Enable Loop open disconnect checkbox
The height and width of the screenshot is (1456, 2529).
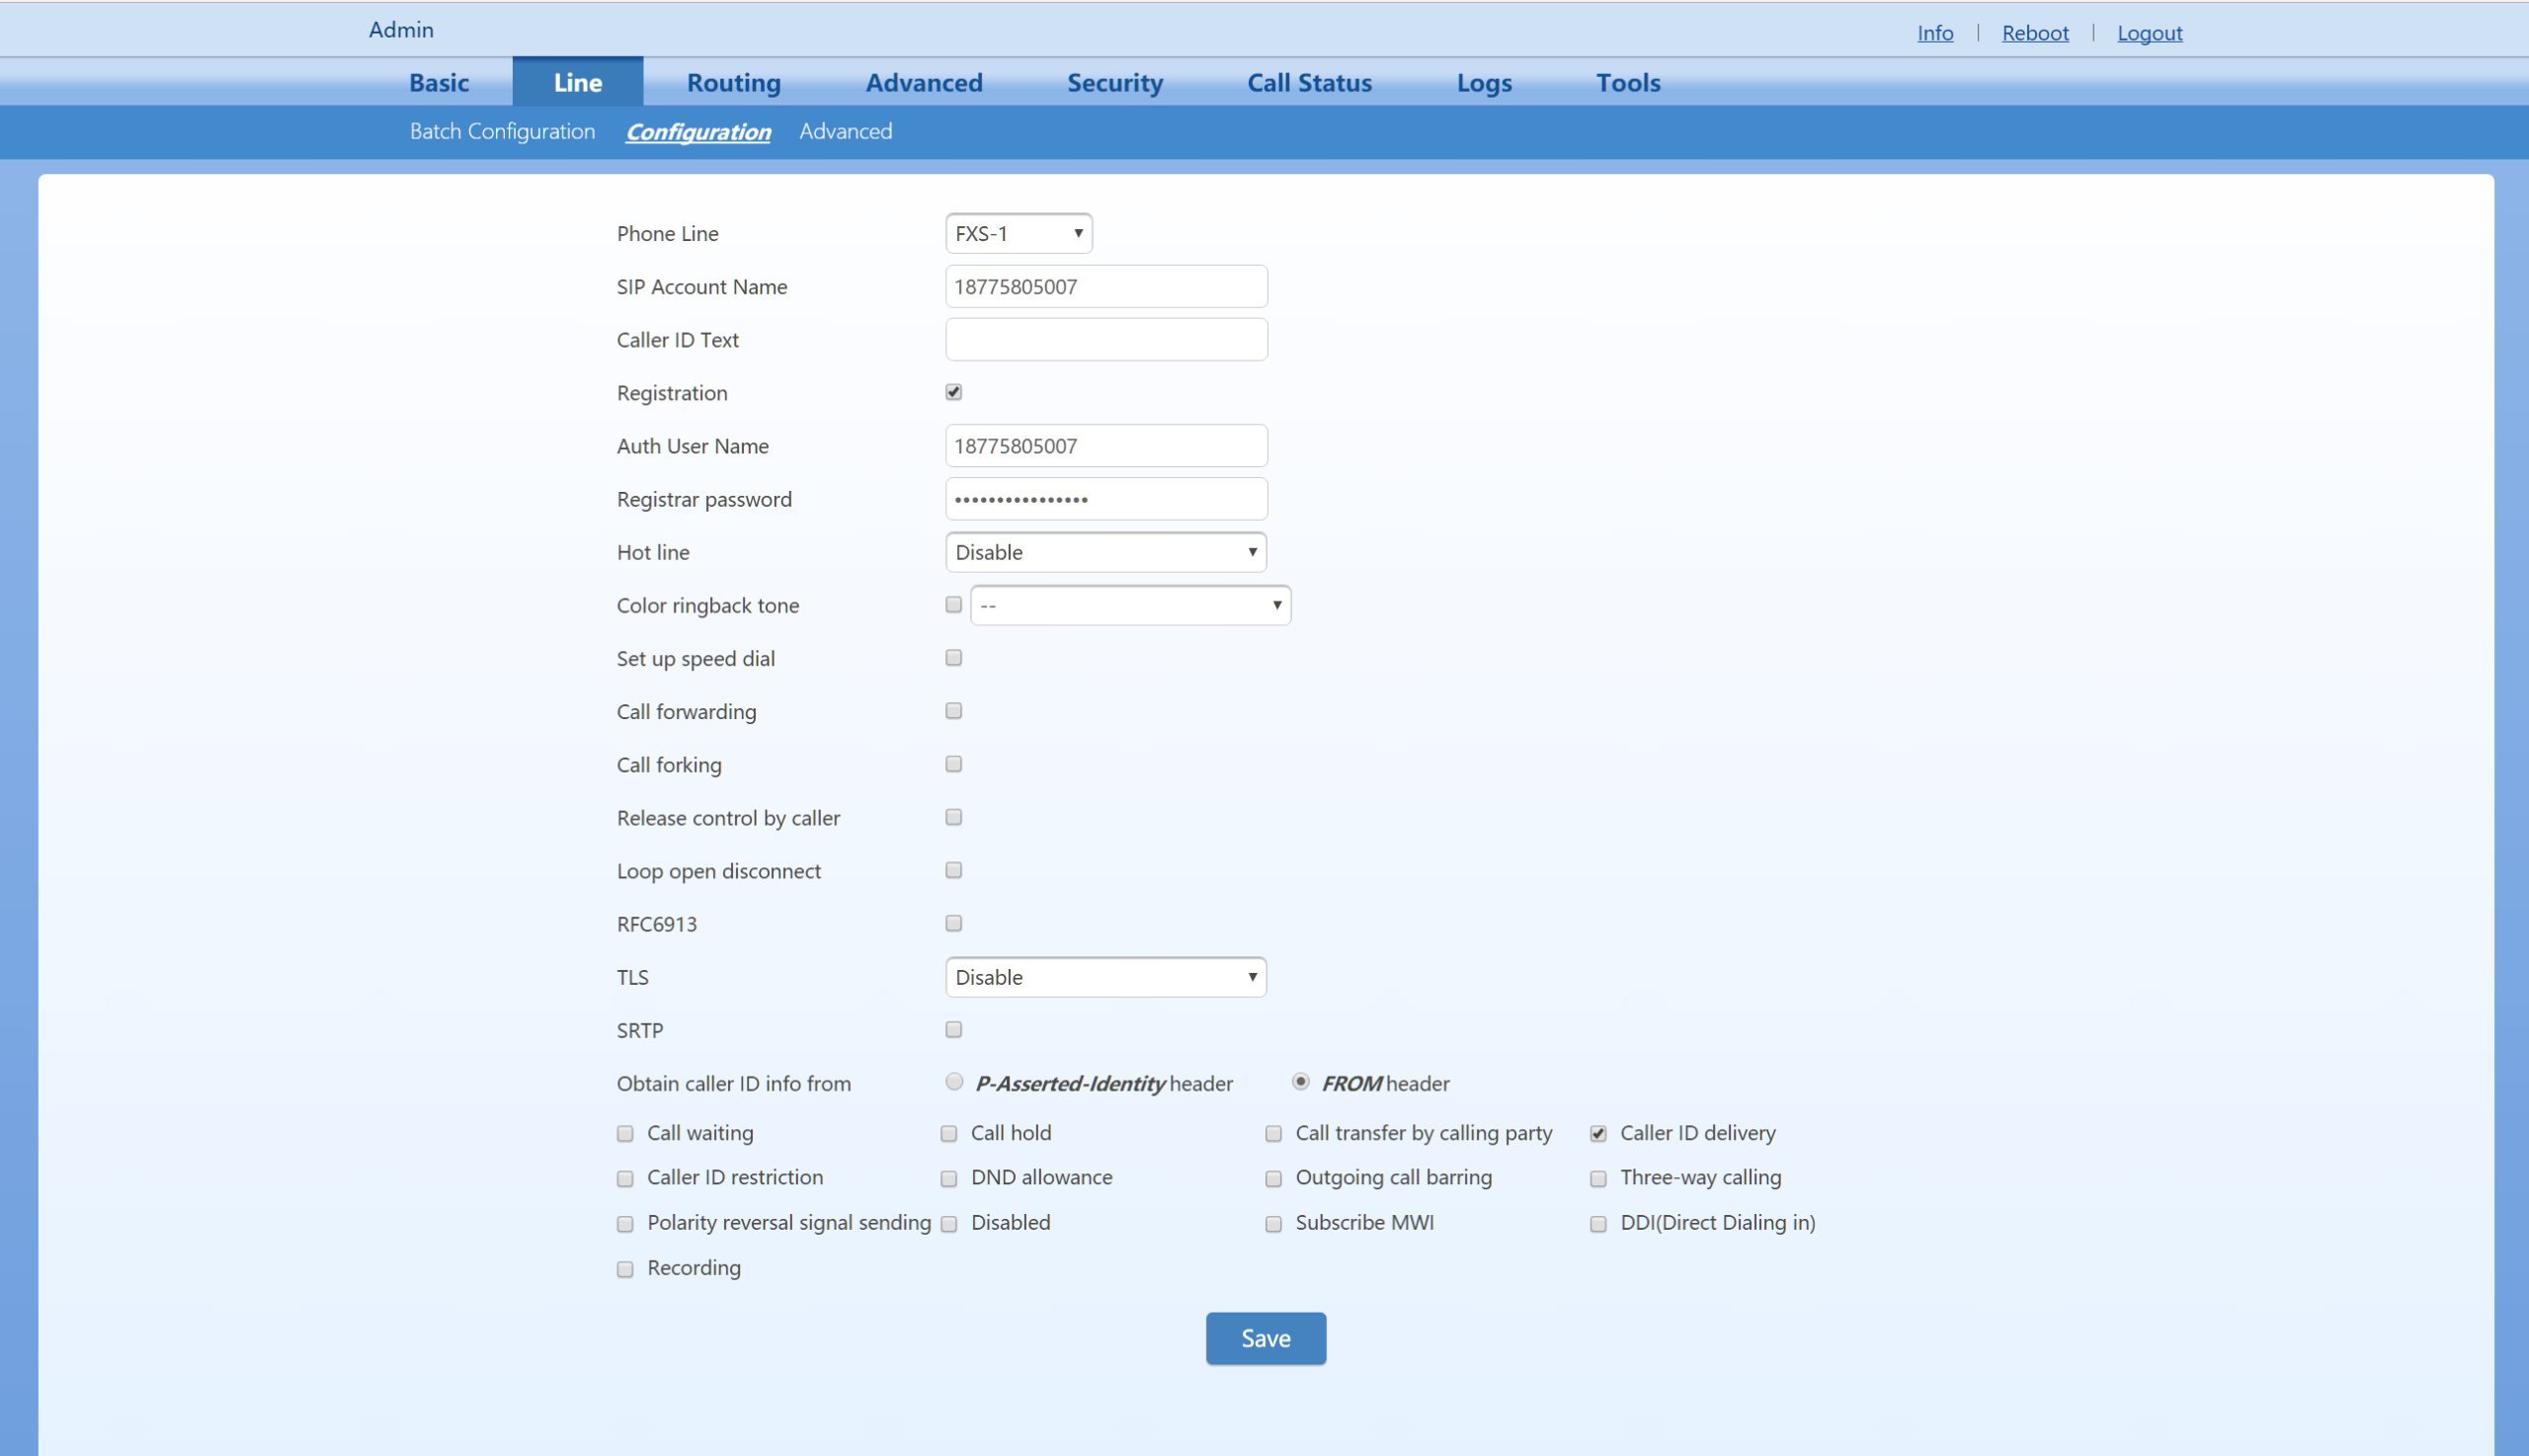coord(953,870)
